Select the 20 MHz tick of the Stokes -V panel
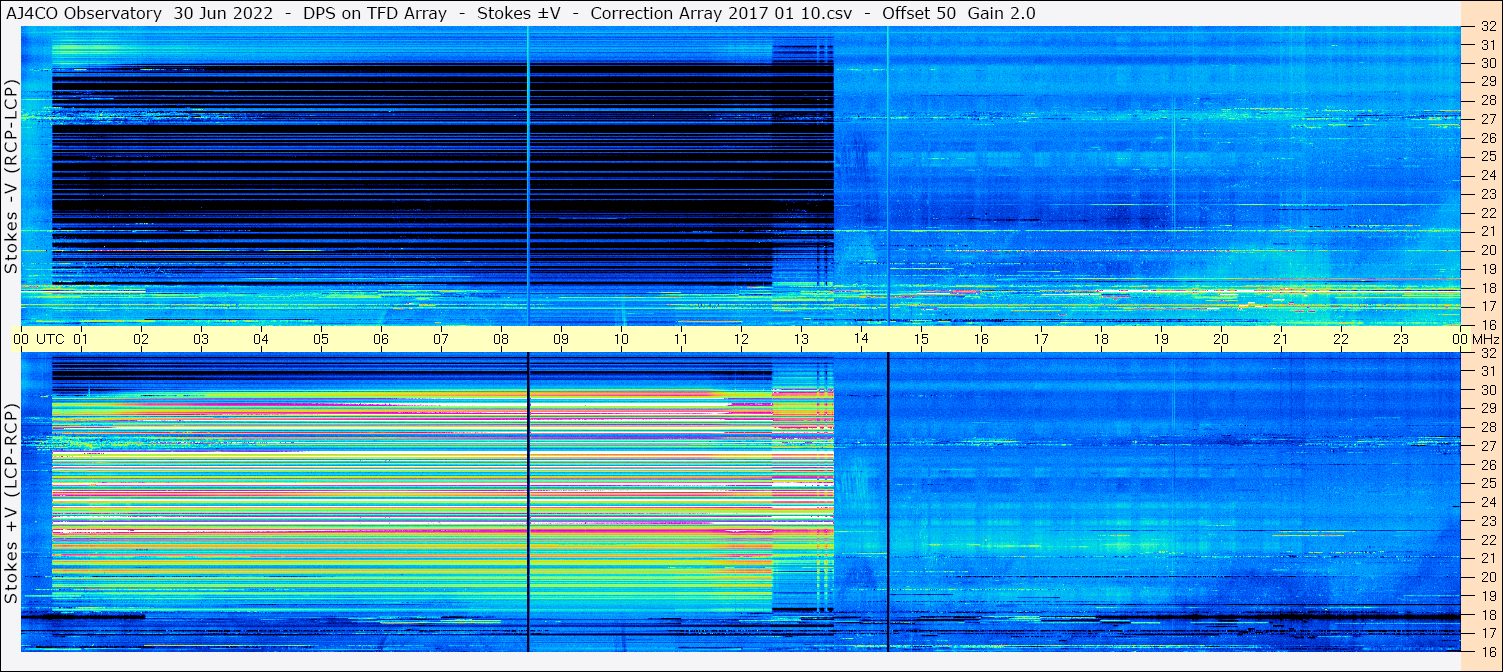This screenshot has height=672, width=1503. [x=1487, y=250]
